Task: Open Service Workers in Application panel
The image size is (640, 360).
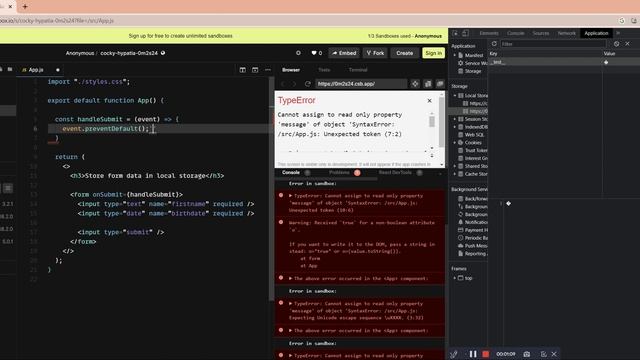Action: (x=472, y=63)
